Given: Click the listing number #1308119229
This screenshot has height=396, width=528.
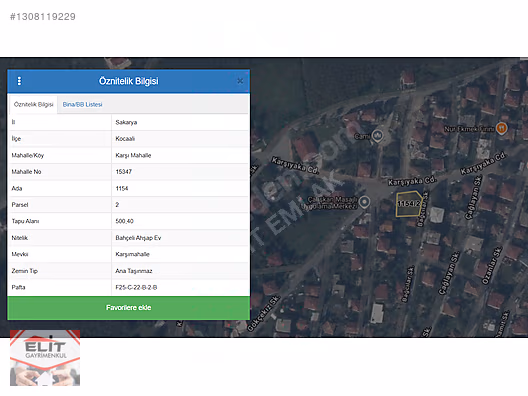Looking at the screenshot, I should (x=43, y=17).
